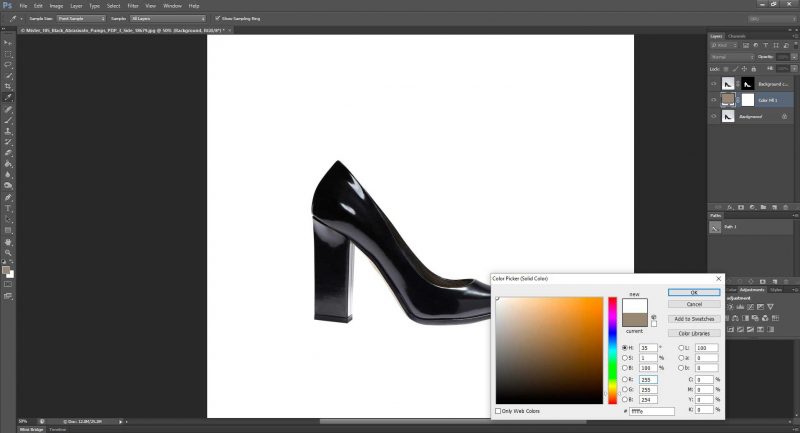Click the Color Libraries button
This screenshot has height=433, width=800.
(x=694, y=333)
